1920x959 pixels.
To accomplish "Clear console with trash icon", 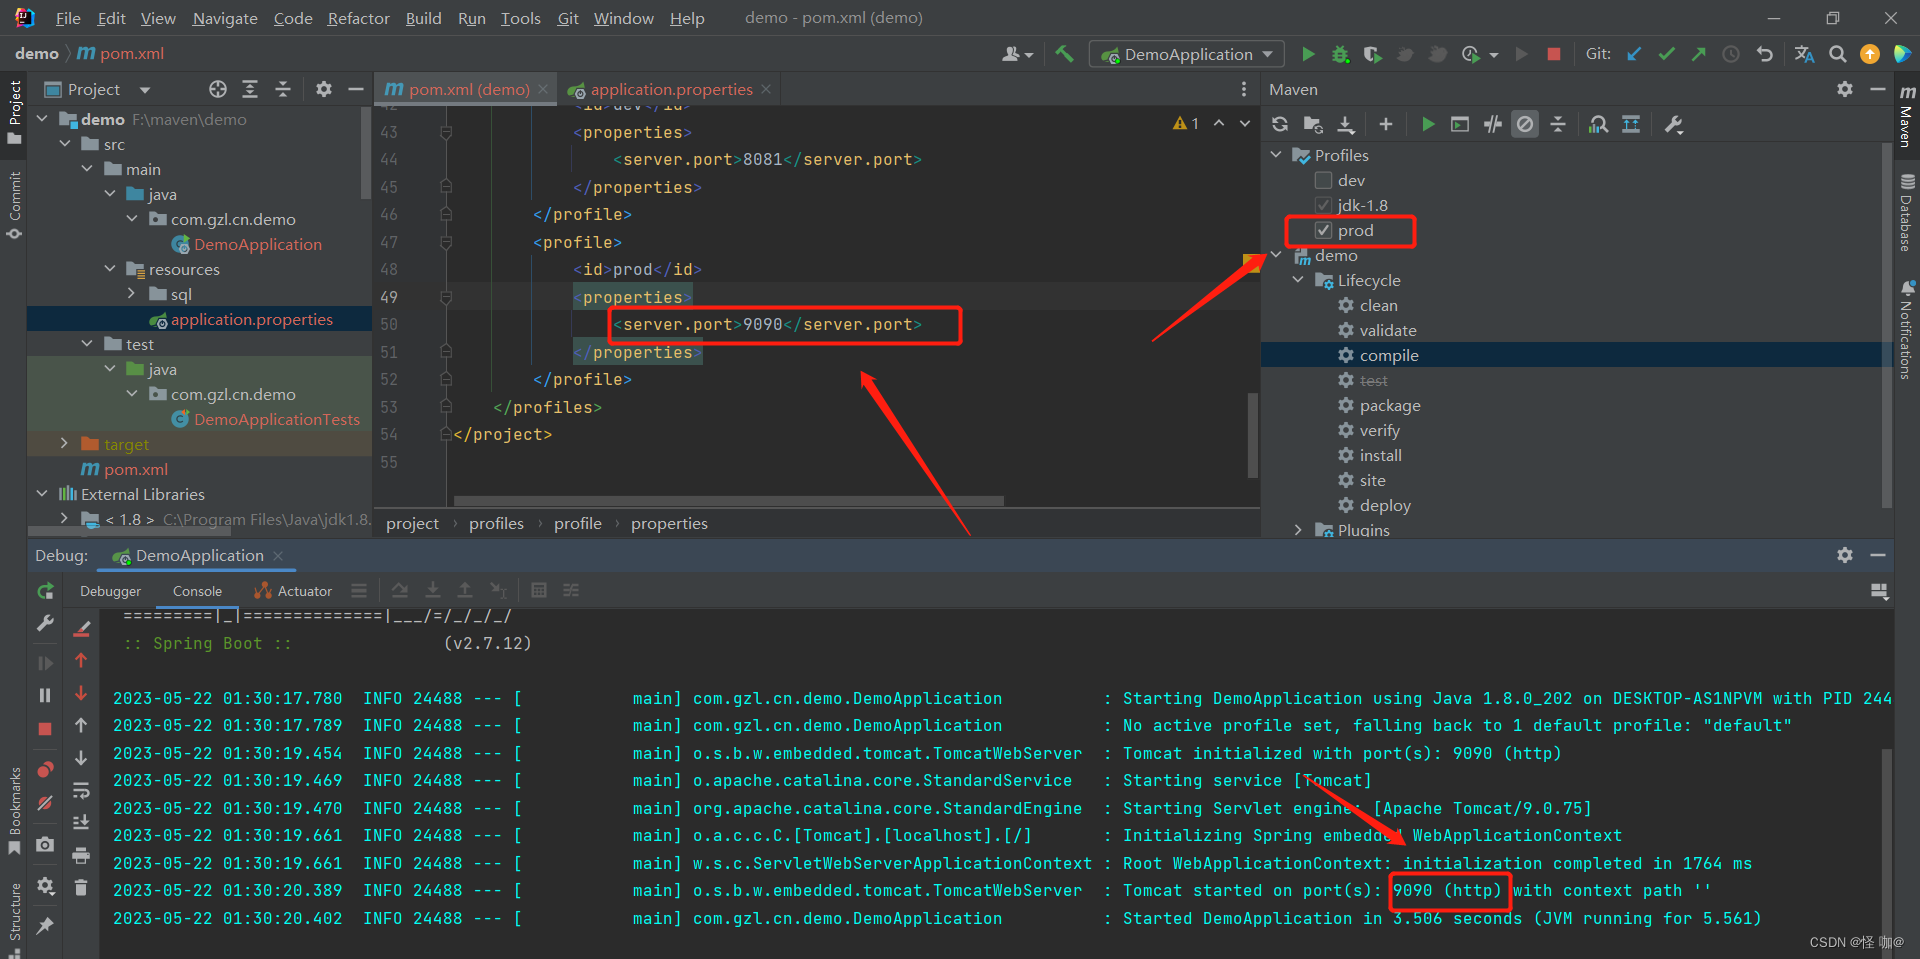I will coord(81,887).
